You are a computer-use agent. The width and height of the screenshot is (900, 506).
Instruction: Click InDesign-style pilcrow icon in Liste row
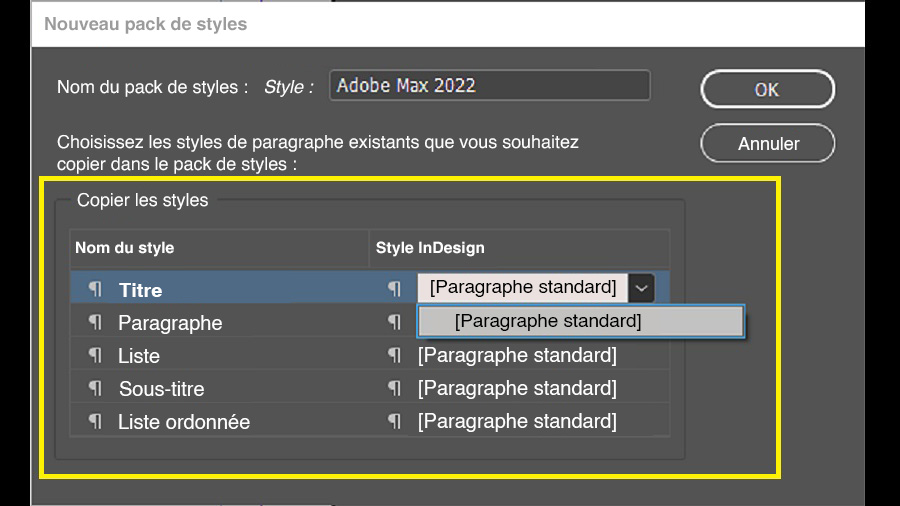coord(395,355)
